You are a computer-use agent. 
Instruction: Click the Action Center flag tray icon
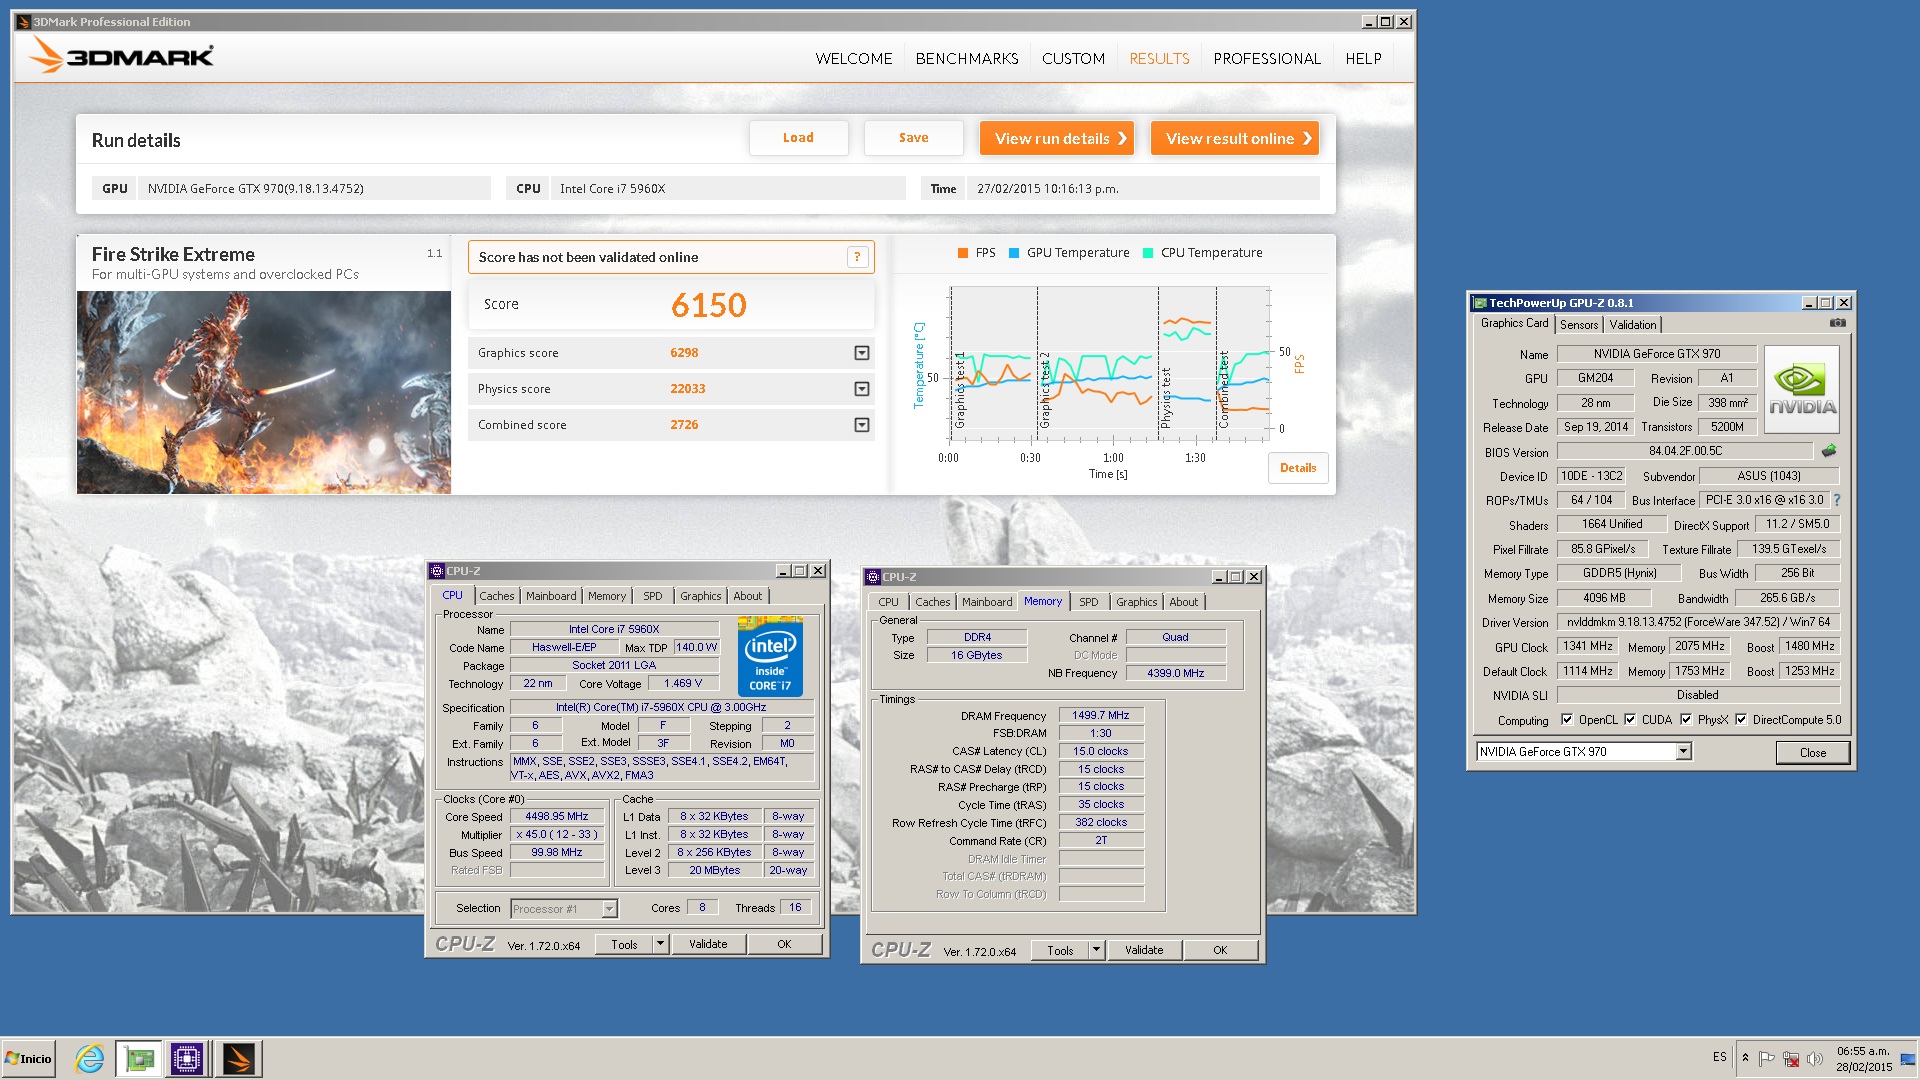click(x=1767, y=1059)
